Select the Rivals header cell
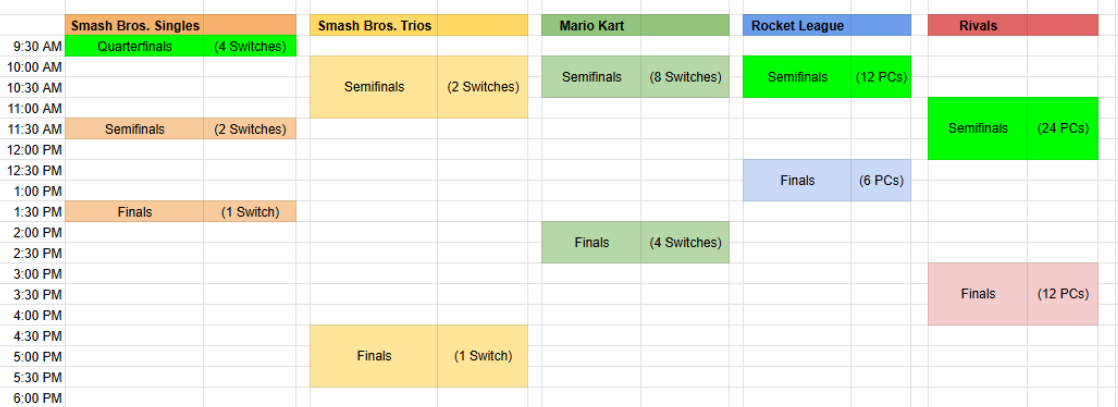This screenshot has height=407, width=1118. pyautogui.click(x=978, y=25)
